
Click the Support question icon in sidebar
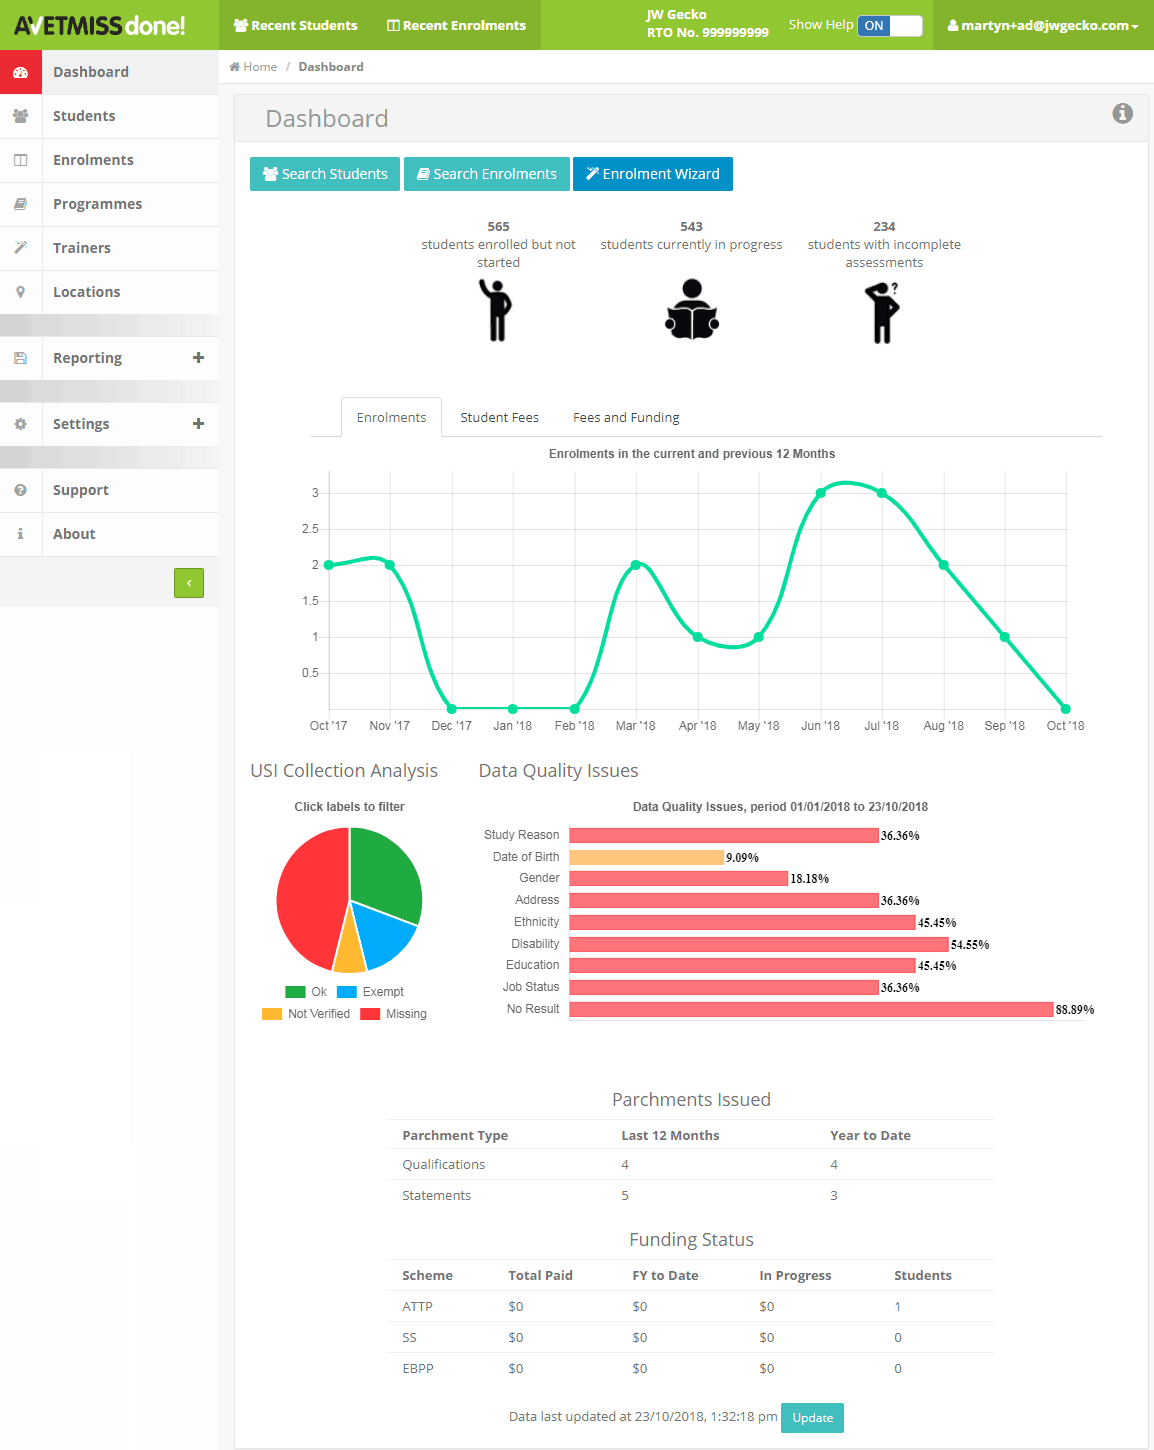tap(20, 490)
